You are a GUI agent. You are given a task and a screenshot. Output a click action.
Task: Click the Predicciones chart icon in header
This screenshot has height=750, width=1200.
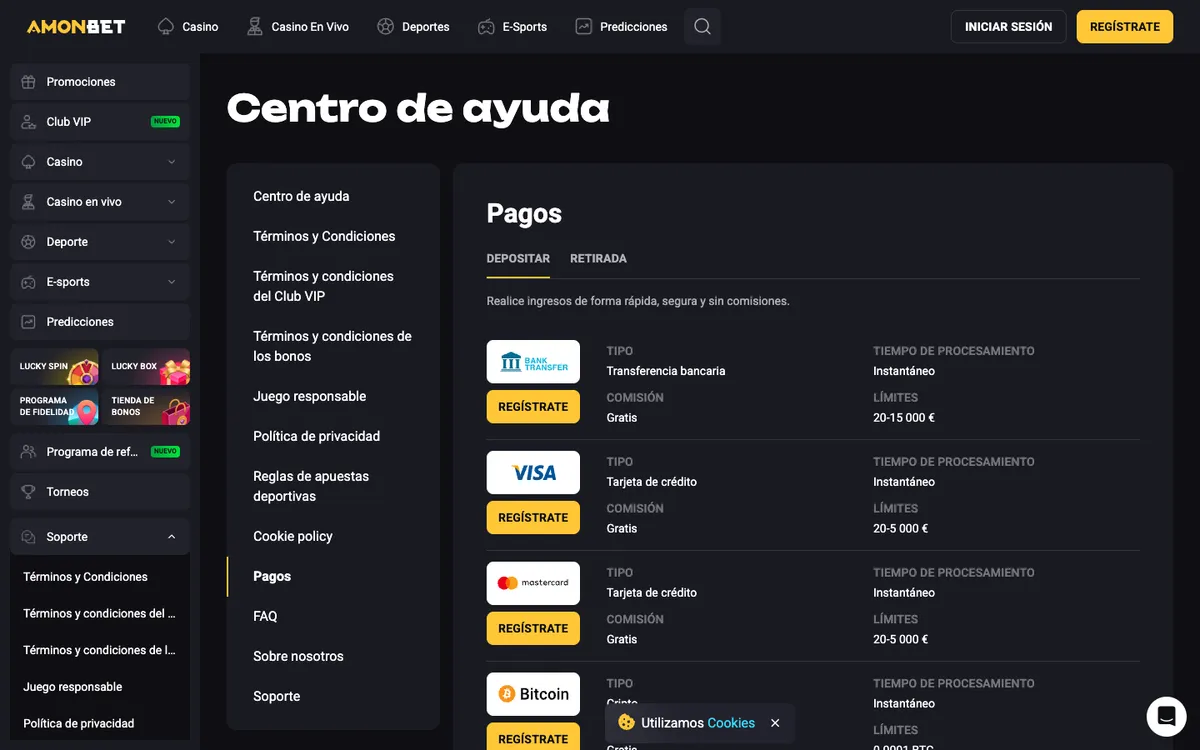[x=584, y=27]
